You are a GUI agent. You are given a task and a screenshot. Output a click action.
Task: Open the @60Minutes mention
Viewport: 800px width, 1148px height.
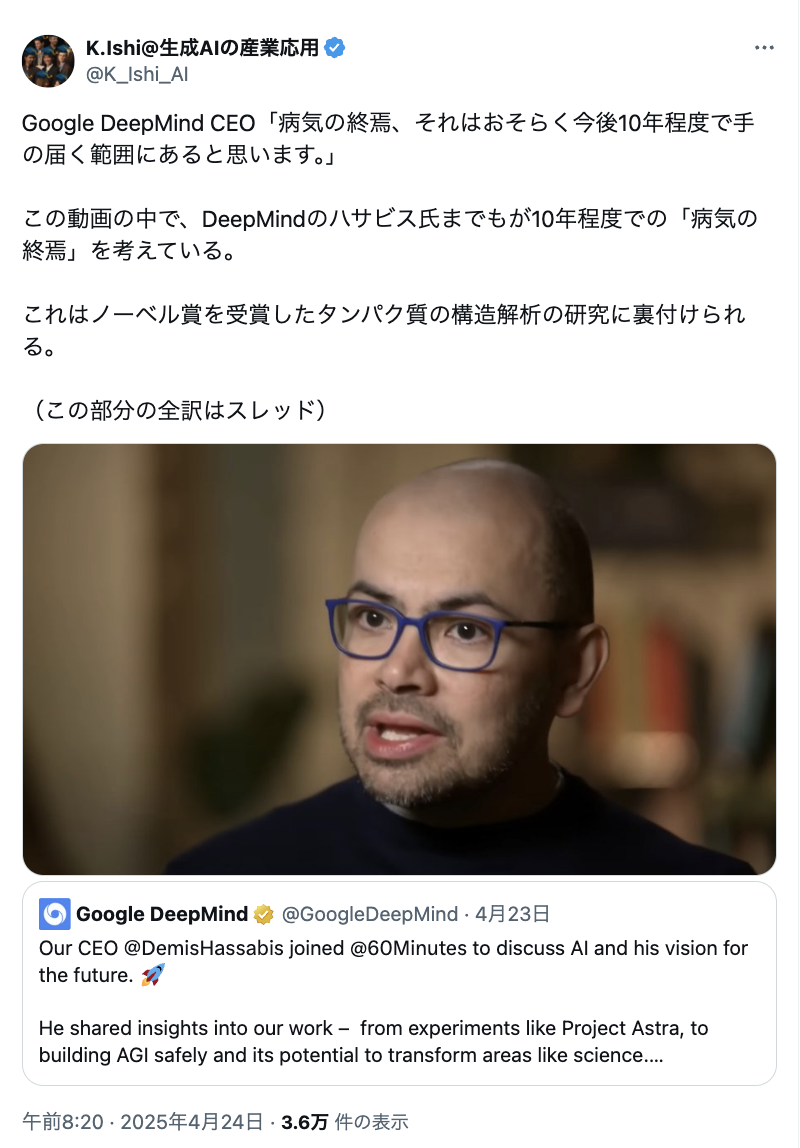pos(408,948)
